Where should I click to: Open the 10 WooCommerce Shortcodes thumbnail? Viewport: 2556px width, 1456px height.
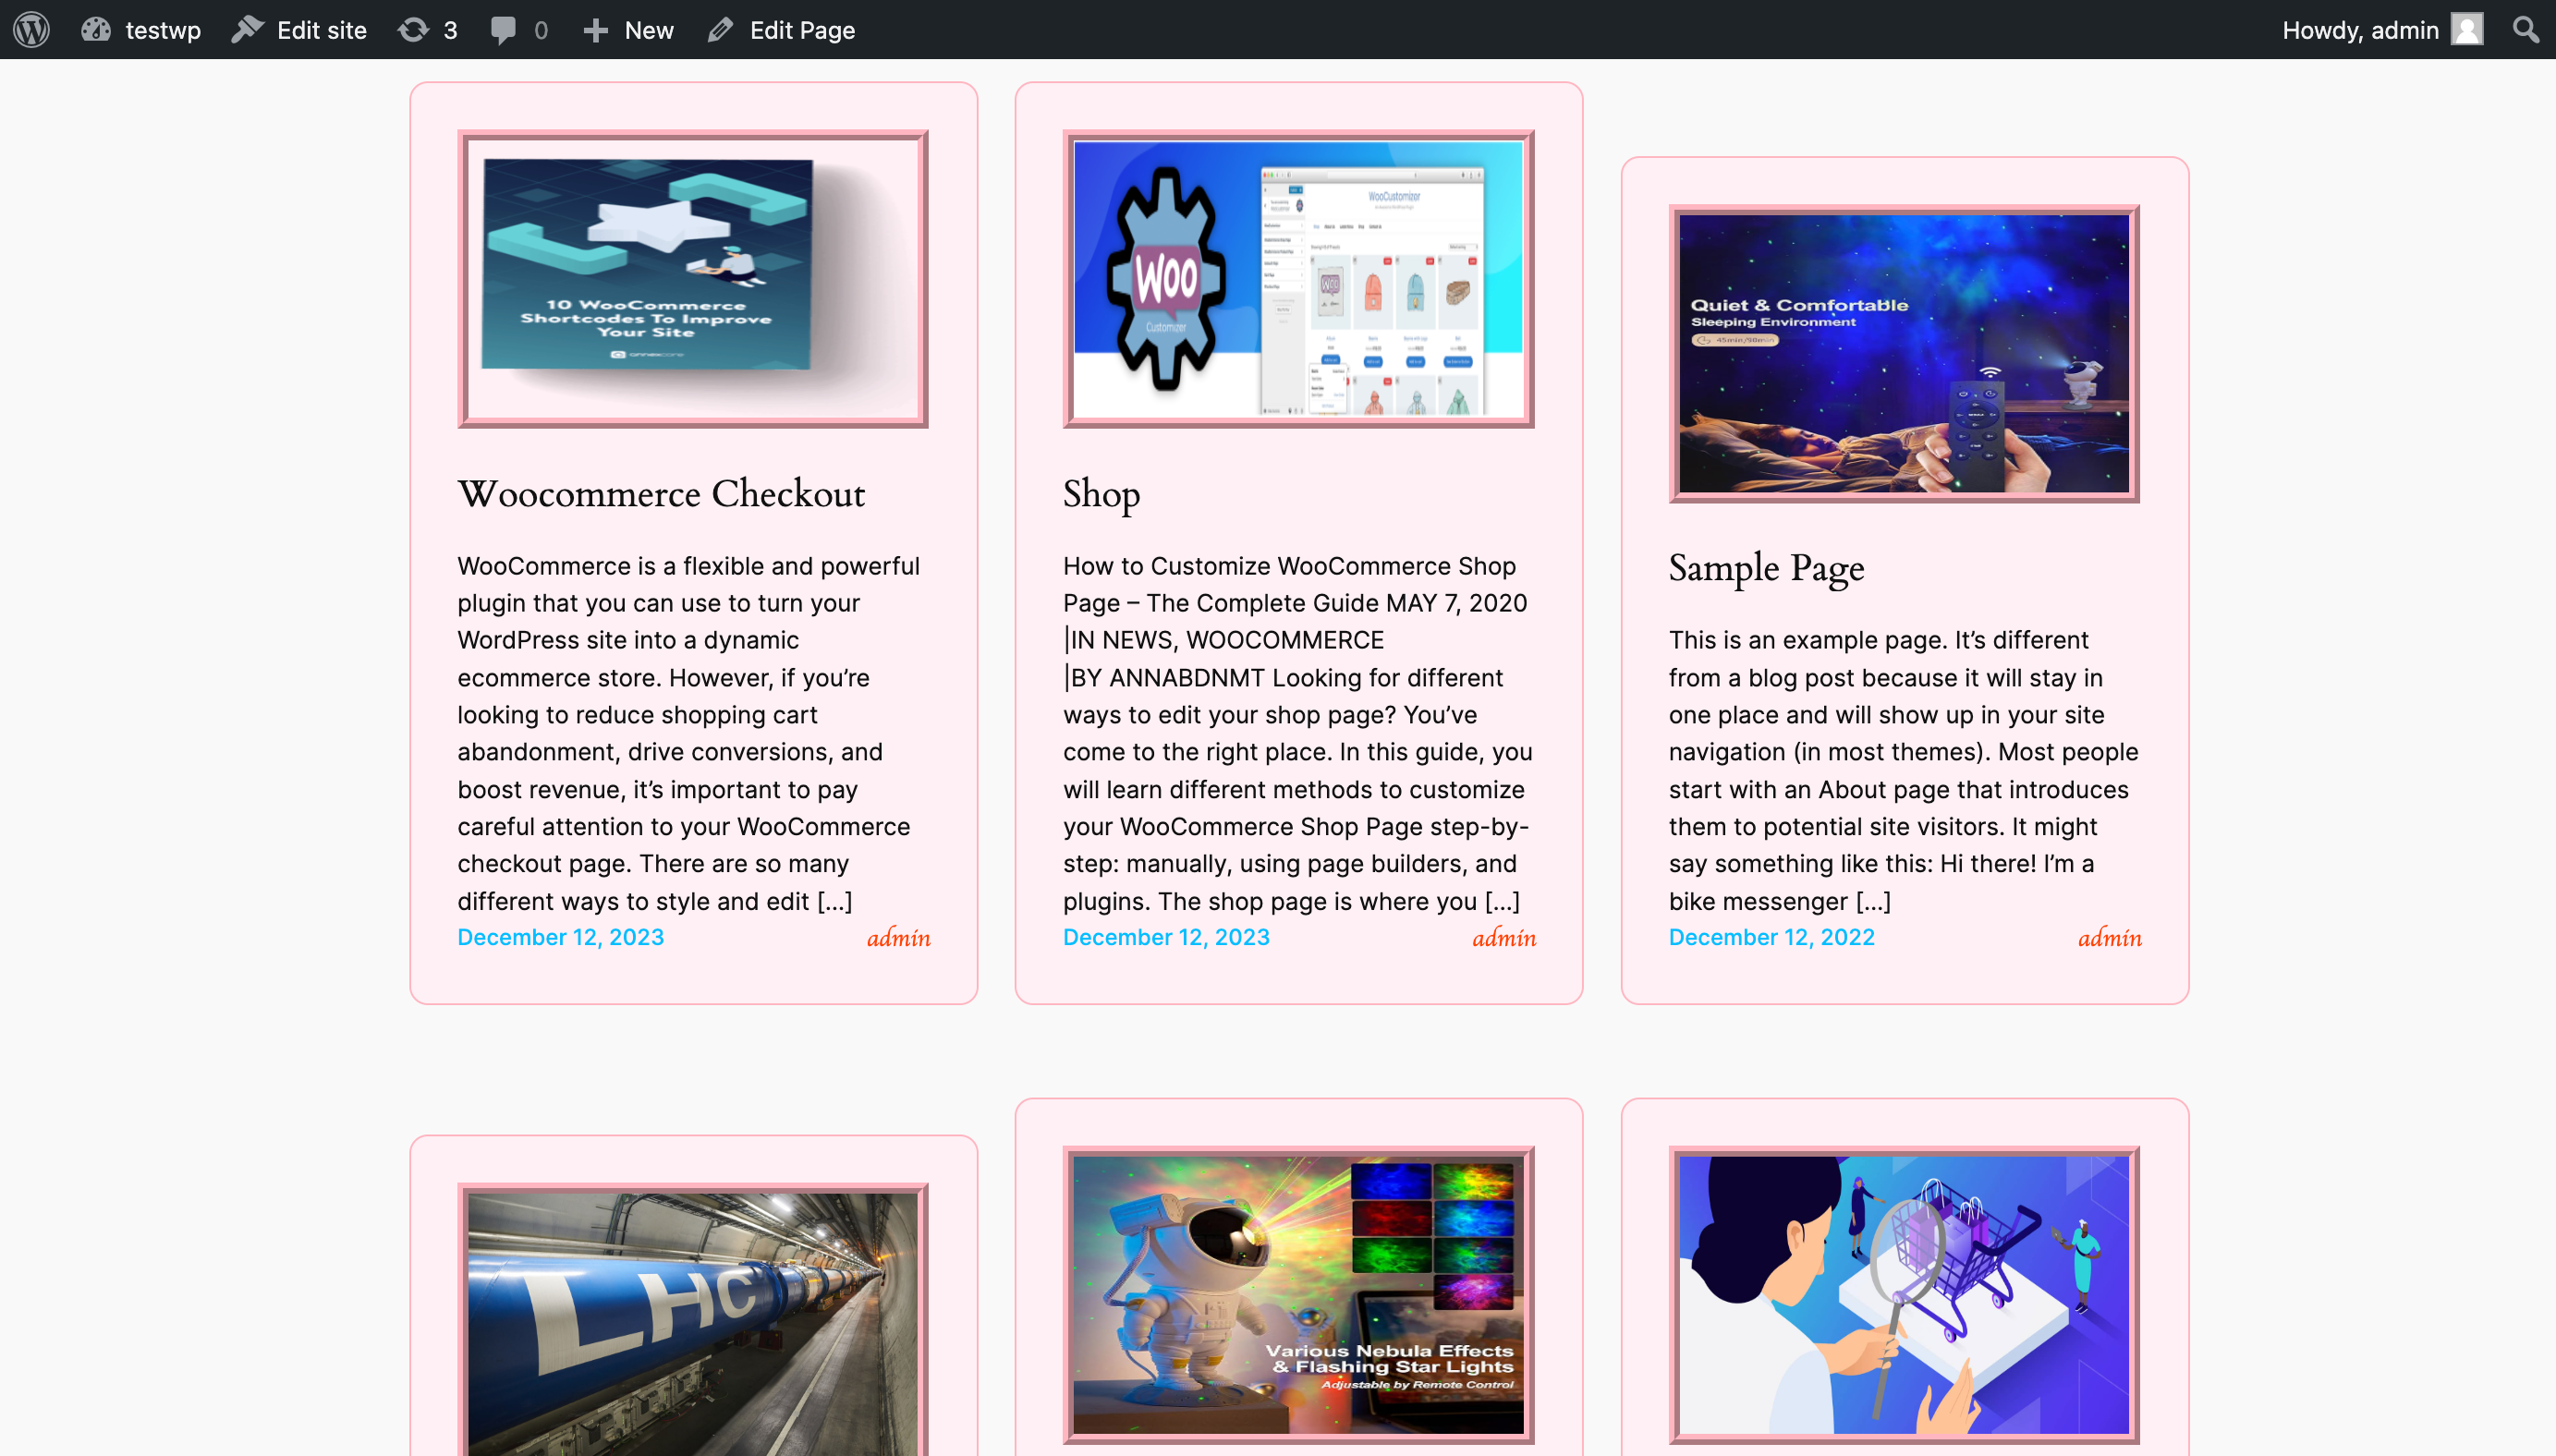(693, 279)
